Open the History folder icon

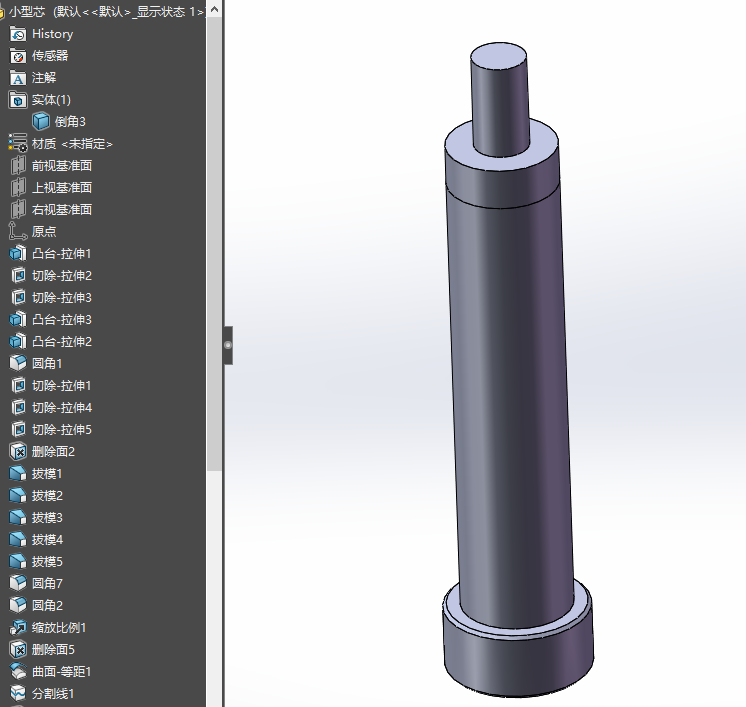click(18, 34)
